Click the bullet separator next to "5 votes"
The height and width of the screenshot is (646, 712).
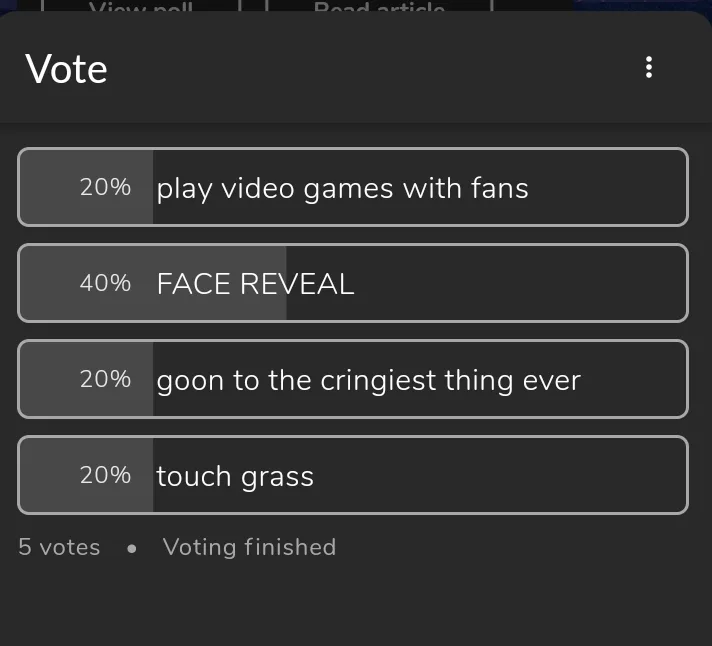click(131, 548)
